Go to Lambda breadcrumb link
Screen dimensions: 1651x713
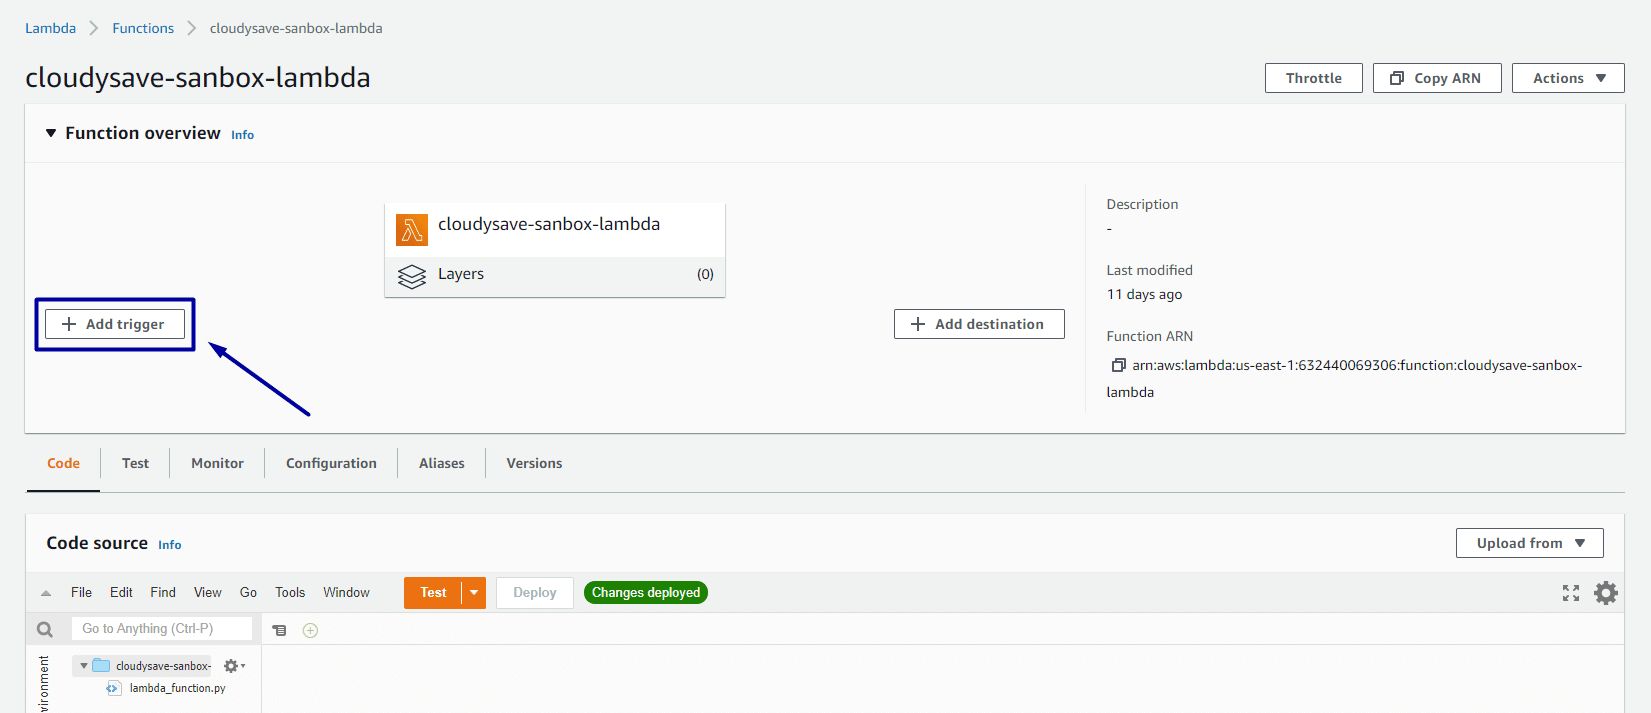pos(50,28)
